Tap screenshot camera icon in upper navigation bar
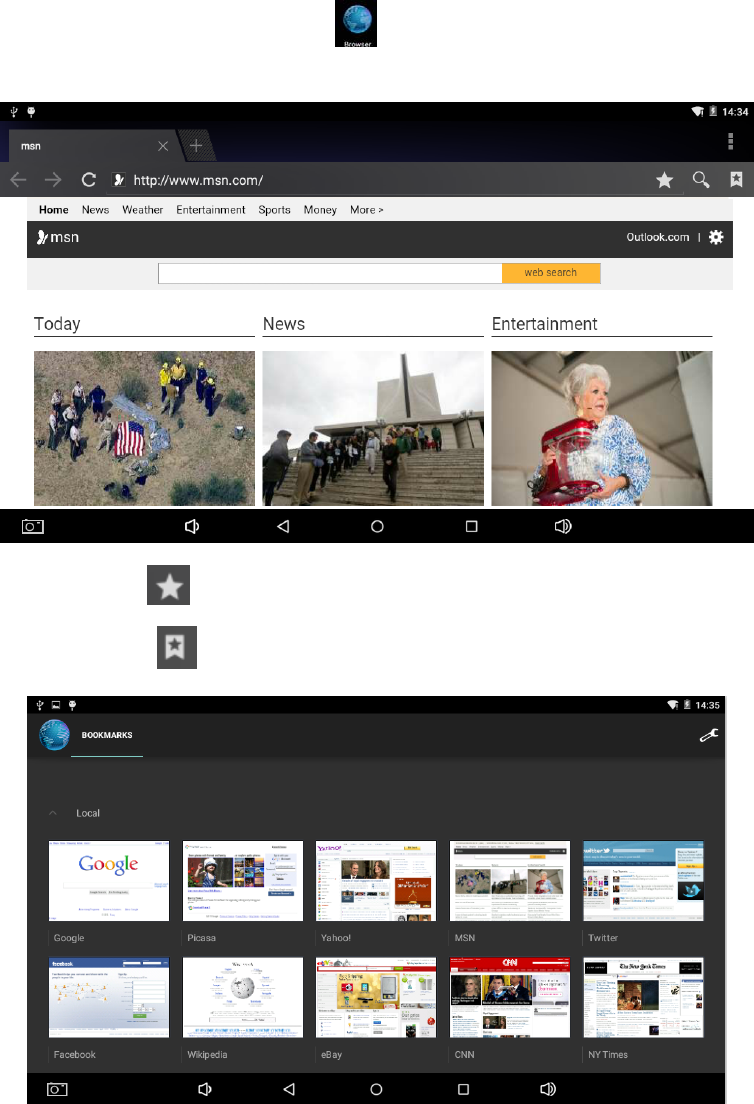754x1104 pixels. coord(32,527)
